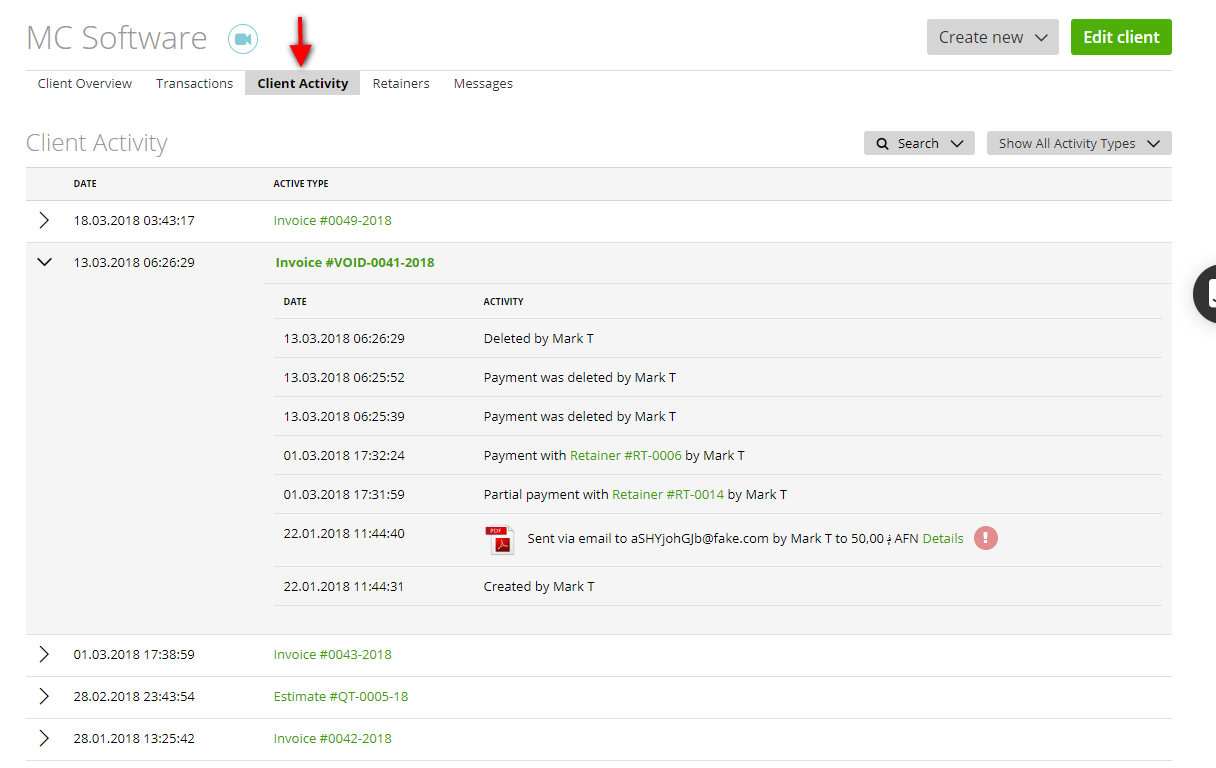Viewport: 1216px width, 768px height.
Task: Open the Show All Activity Types filter dropdown
Action: click(1078, 143)
